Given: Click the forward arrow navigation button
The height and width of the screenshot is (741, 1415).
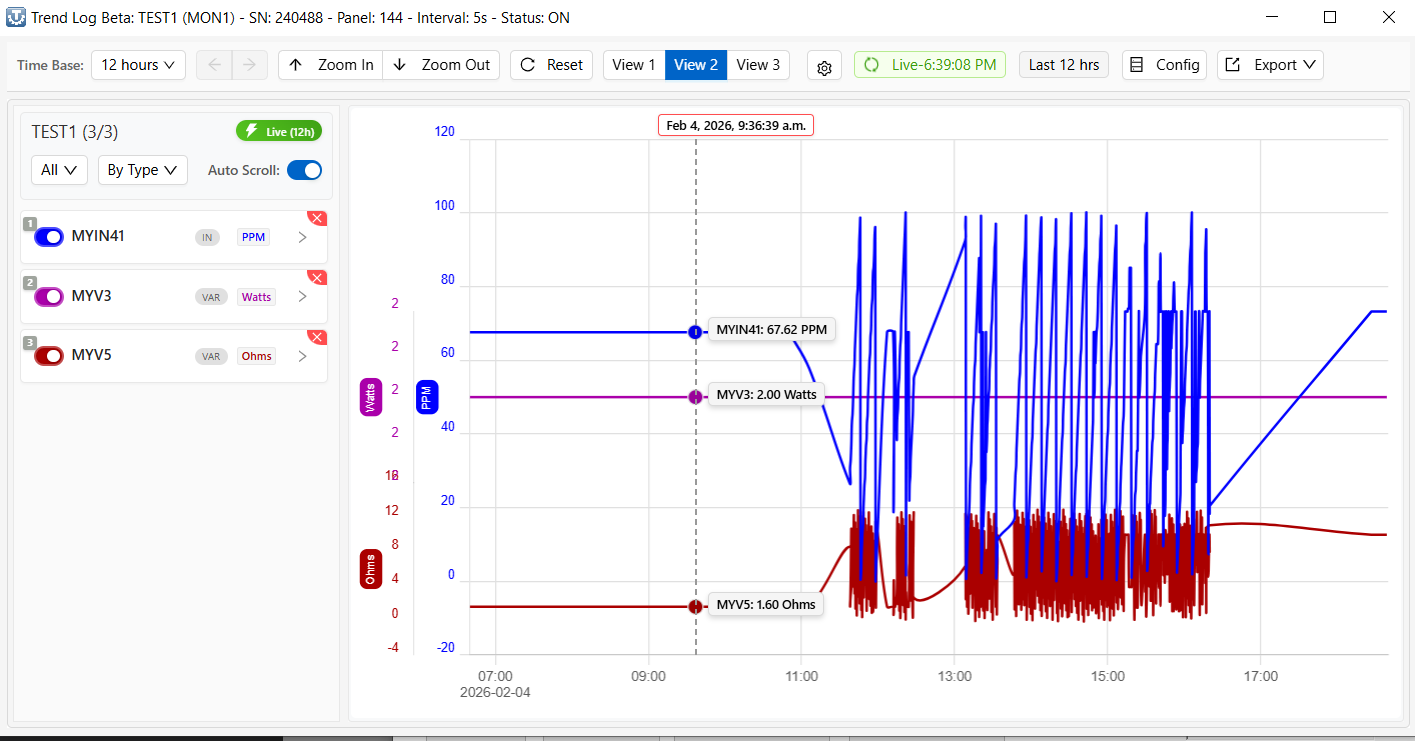Looking at the screenshot, I should [250, 65].
